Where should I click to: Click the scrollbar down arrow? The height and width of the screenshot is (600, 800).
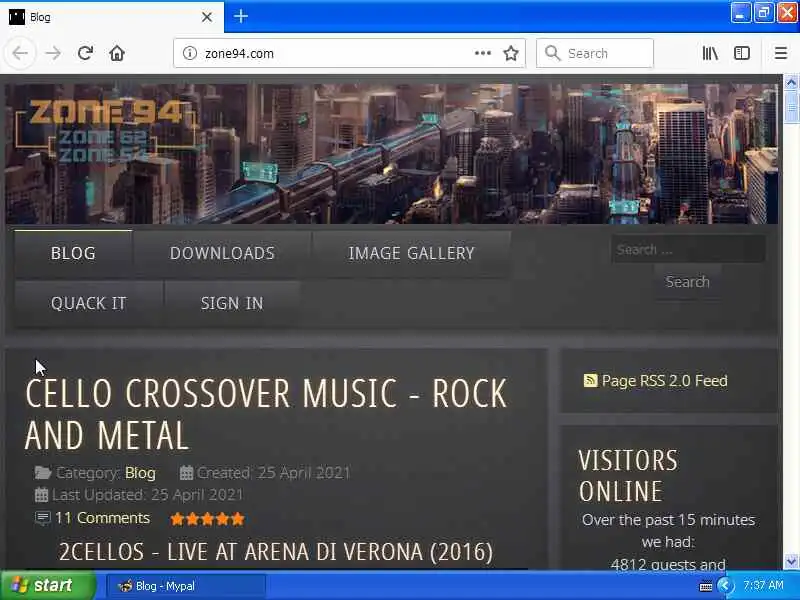coord(791,562)
